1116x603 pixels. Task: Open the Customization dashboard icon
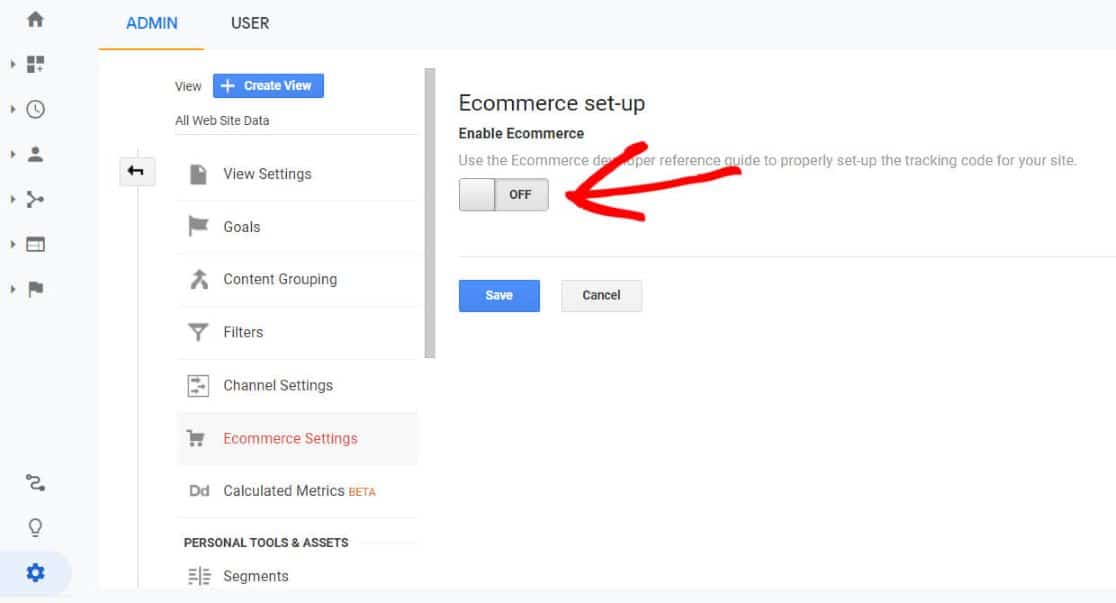click(35, 64)
